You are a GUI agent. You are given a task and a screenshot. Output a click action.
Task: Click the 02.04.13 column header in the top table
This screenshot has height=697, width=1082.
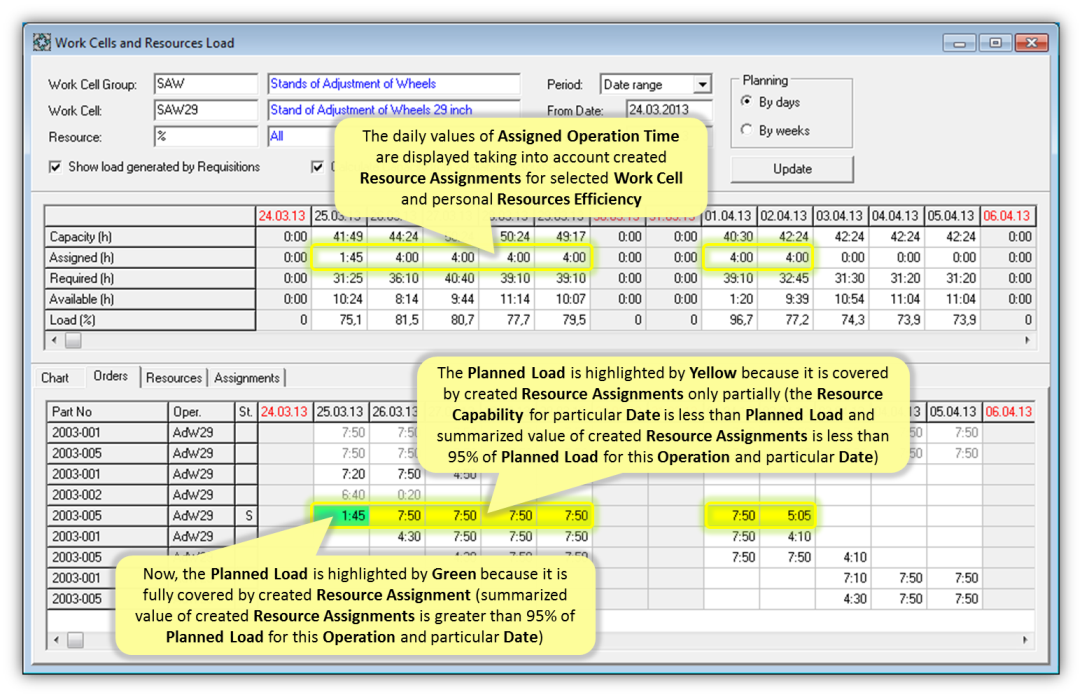(x=785, y=216)
